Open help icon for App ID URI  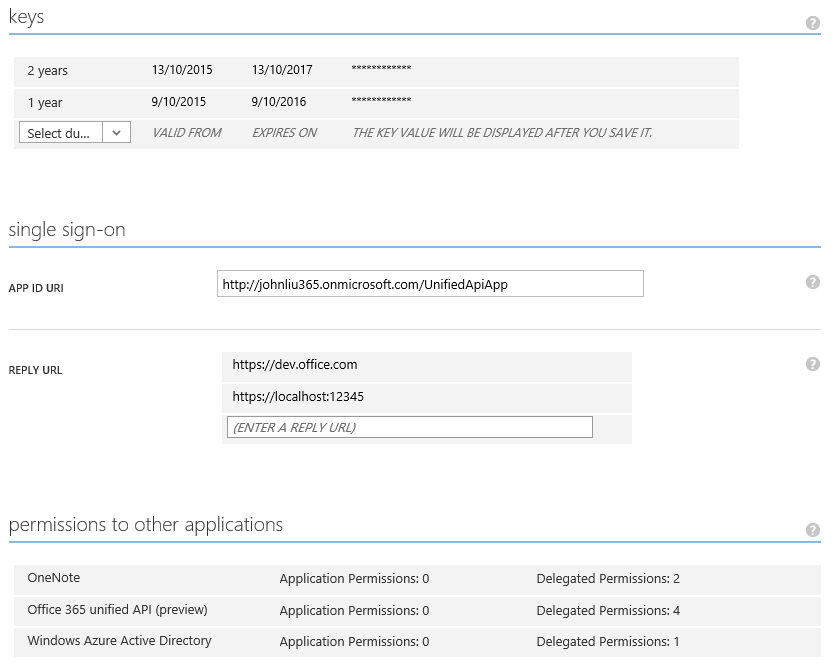coord(813,282)
